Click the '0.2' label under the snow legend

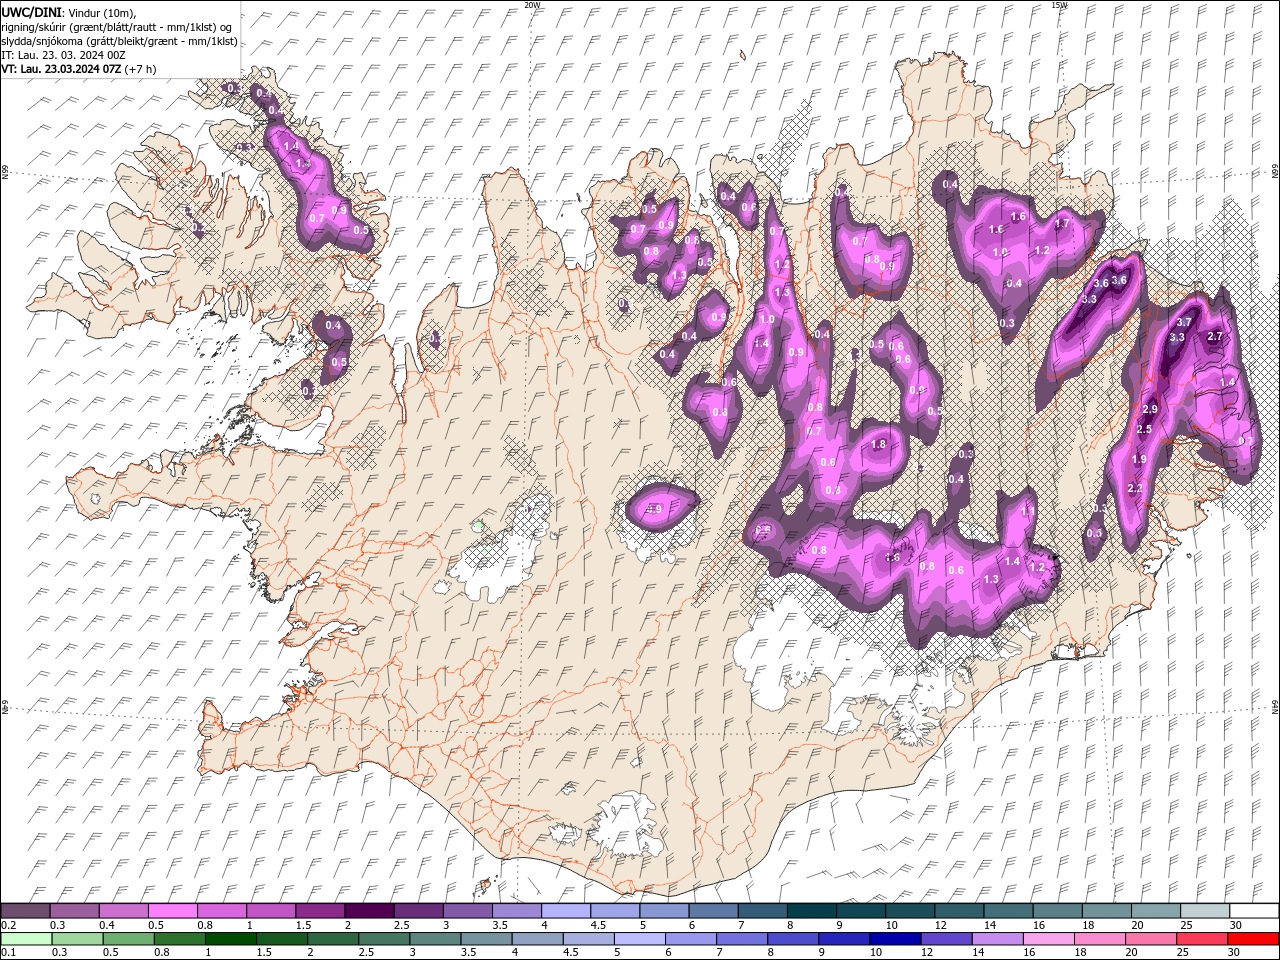tap(9, 925)
